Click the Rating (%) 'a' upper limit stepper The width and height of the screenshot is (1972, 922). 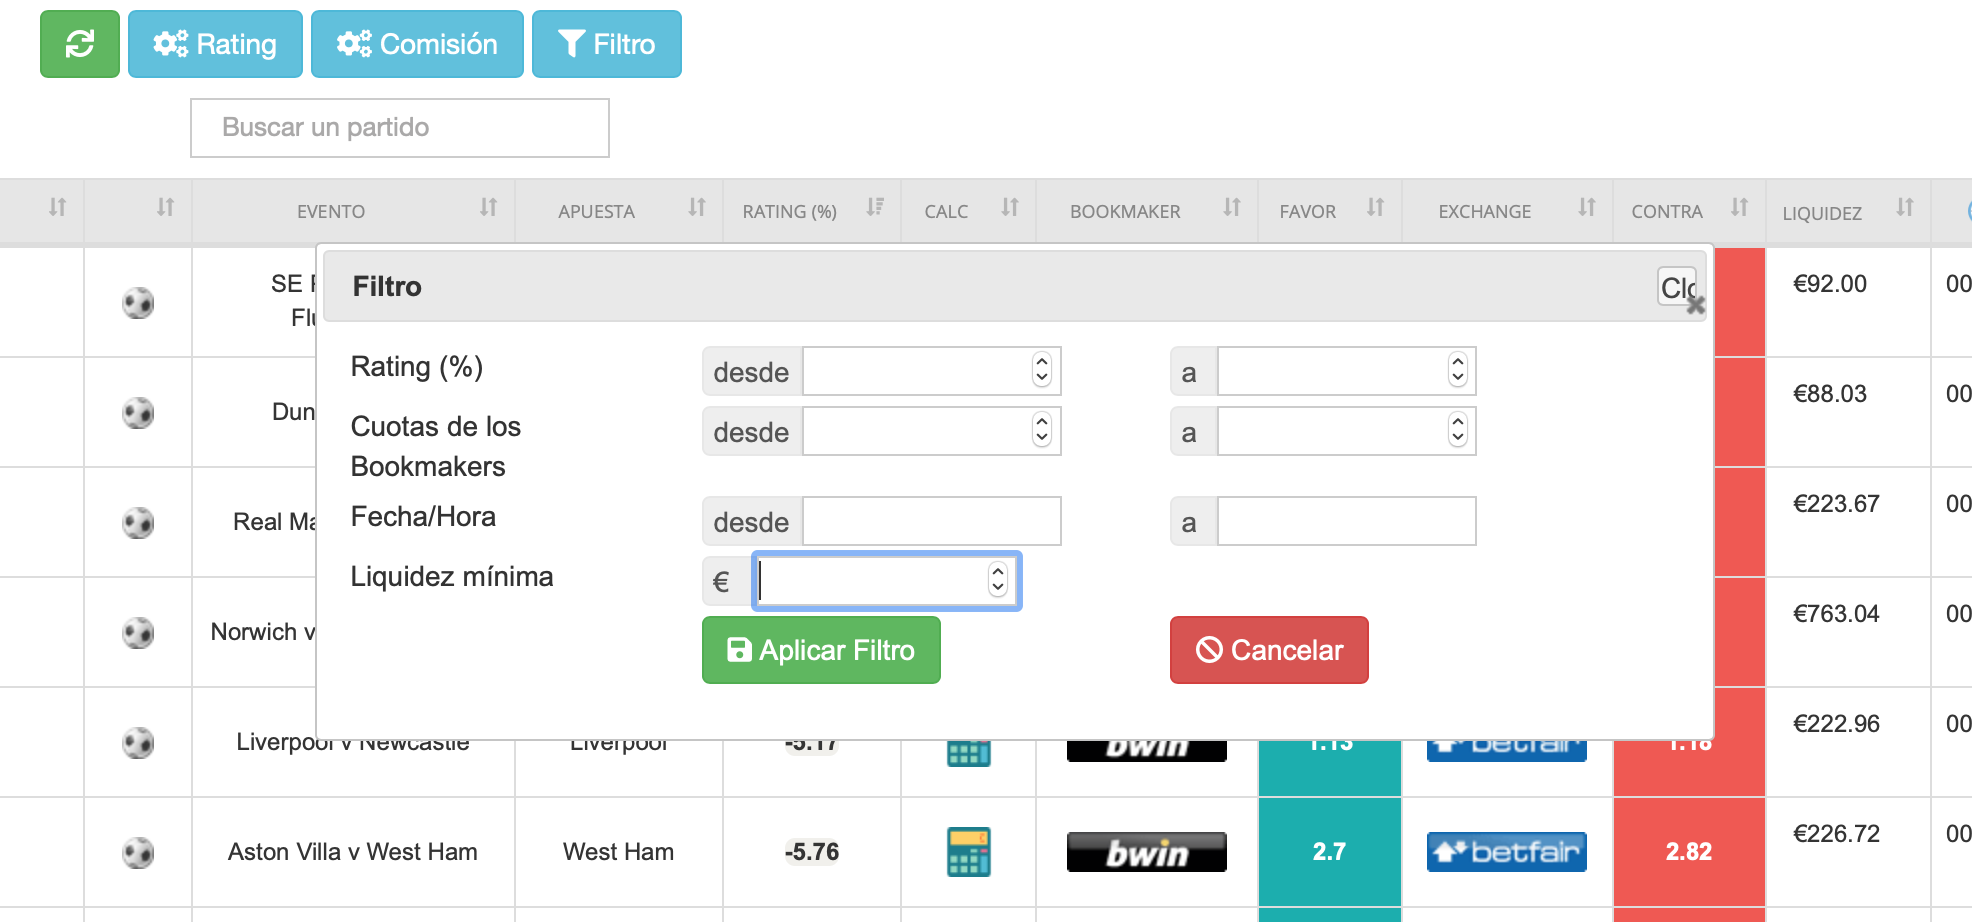tap(1457, 371)
